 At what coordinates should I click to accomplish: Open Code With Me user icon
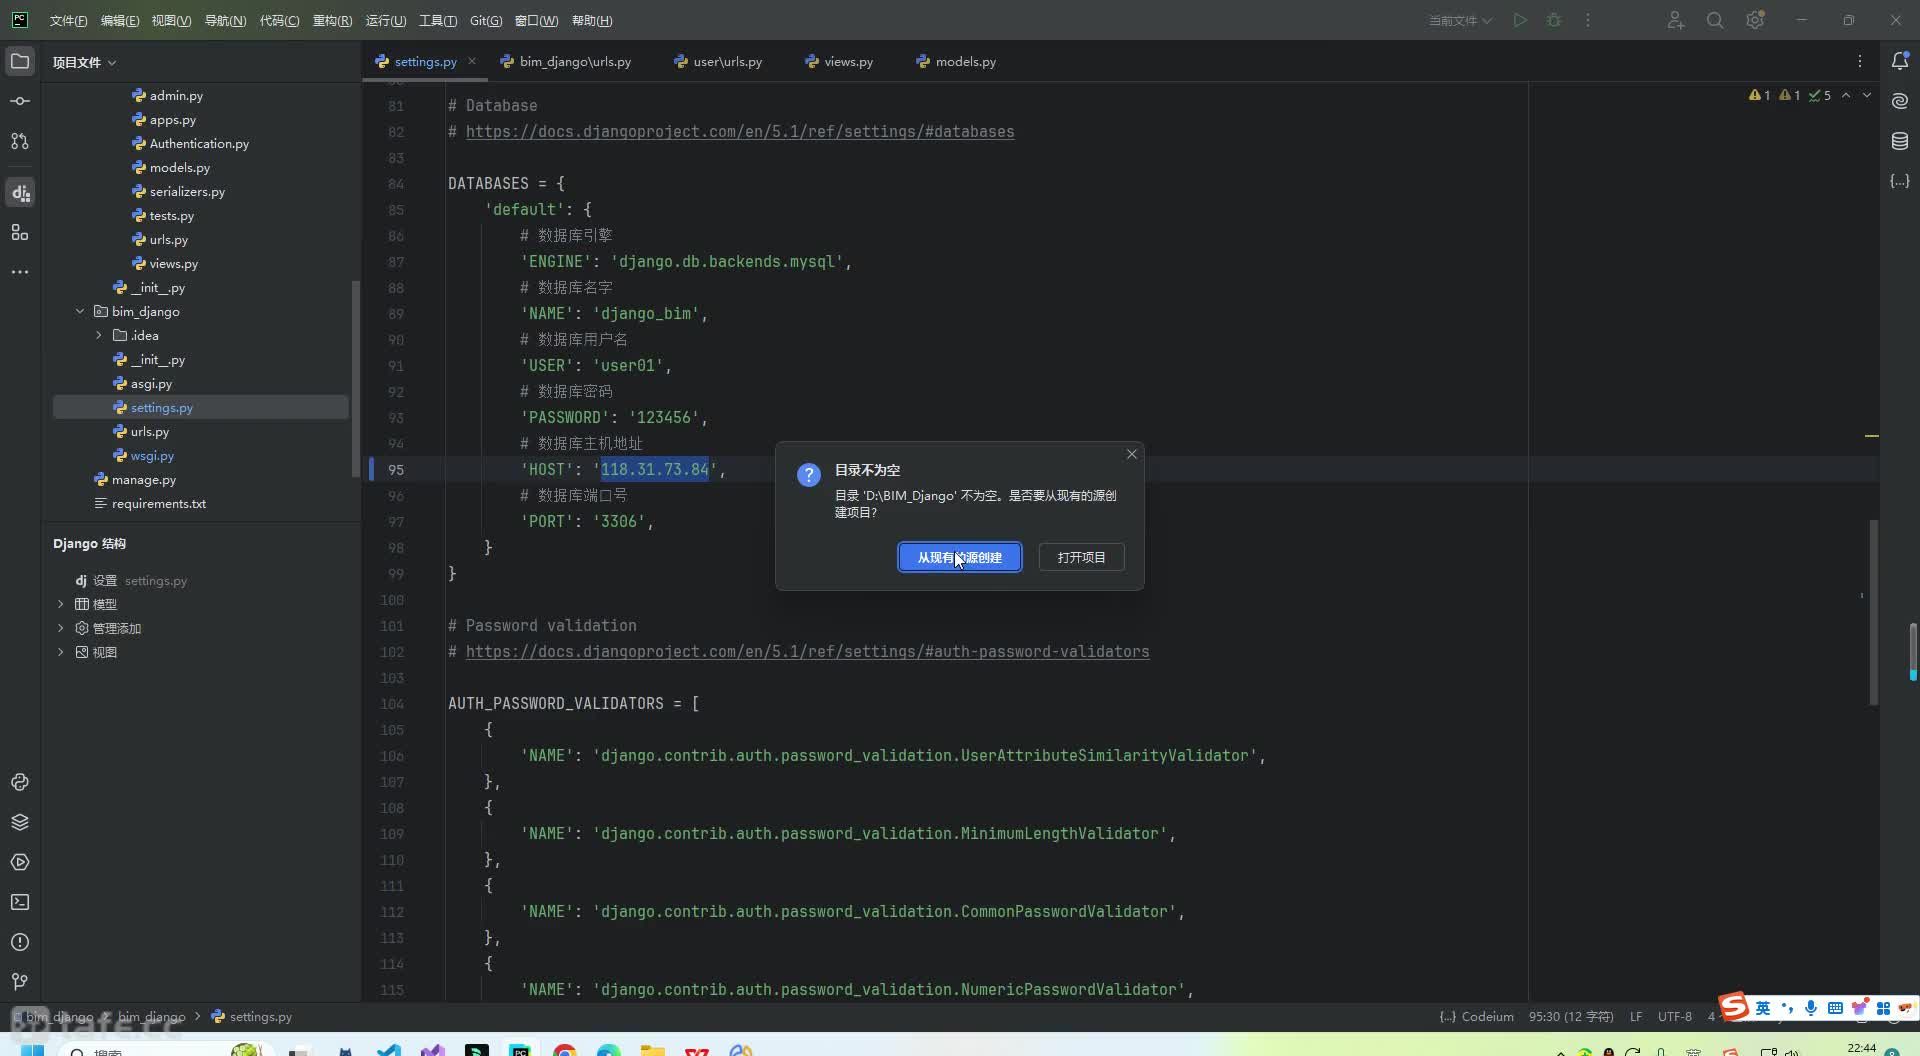point(1676,20)
